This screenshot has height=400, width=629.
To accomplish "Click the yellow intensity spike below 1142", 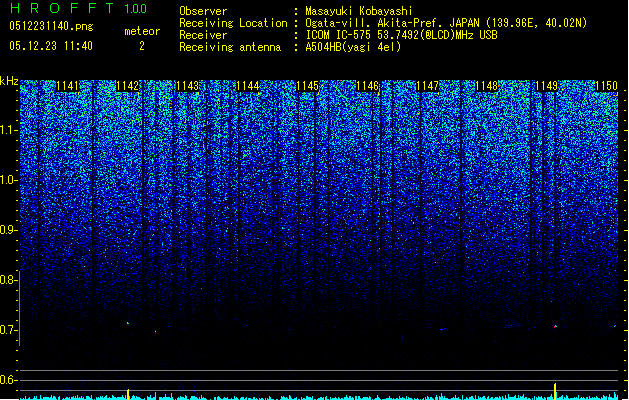I will (128, 394).
